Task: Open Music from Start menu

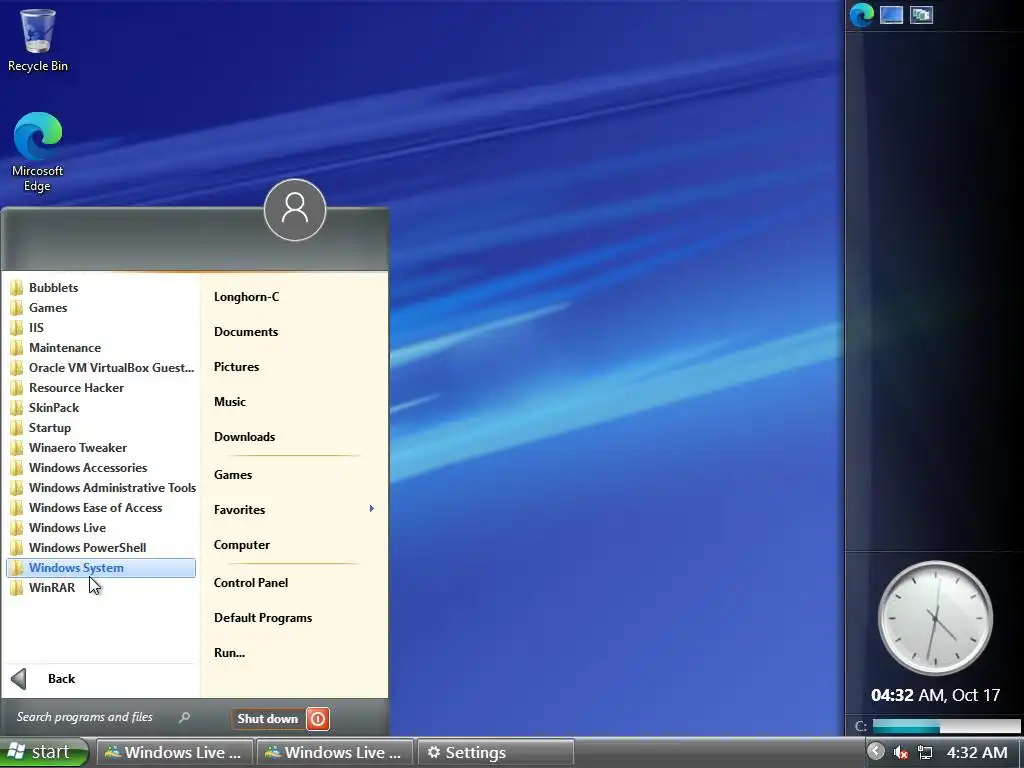Action: 230,402
